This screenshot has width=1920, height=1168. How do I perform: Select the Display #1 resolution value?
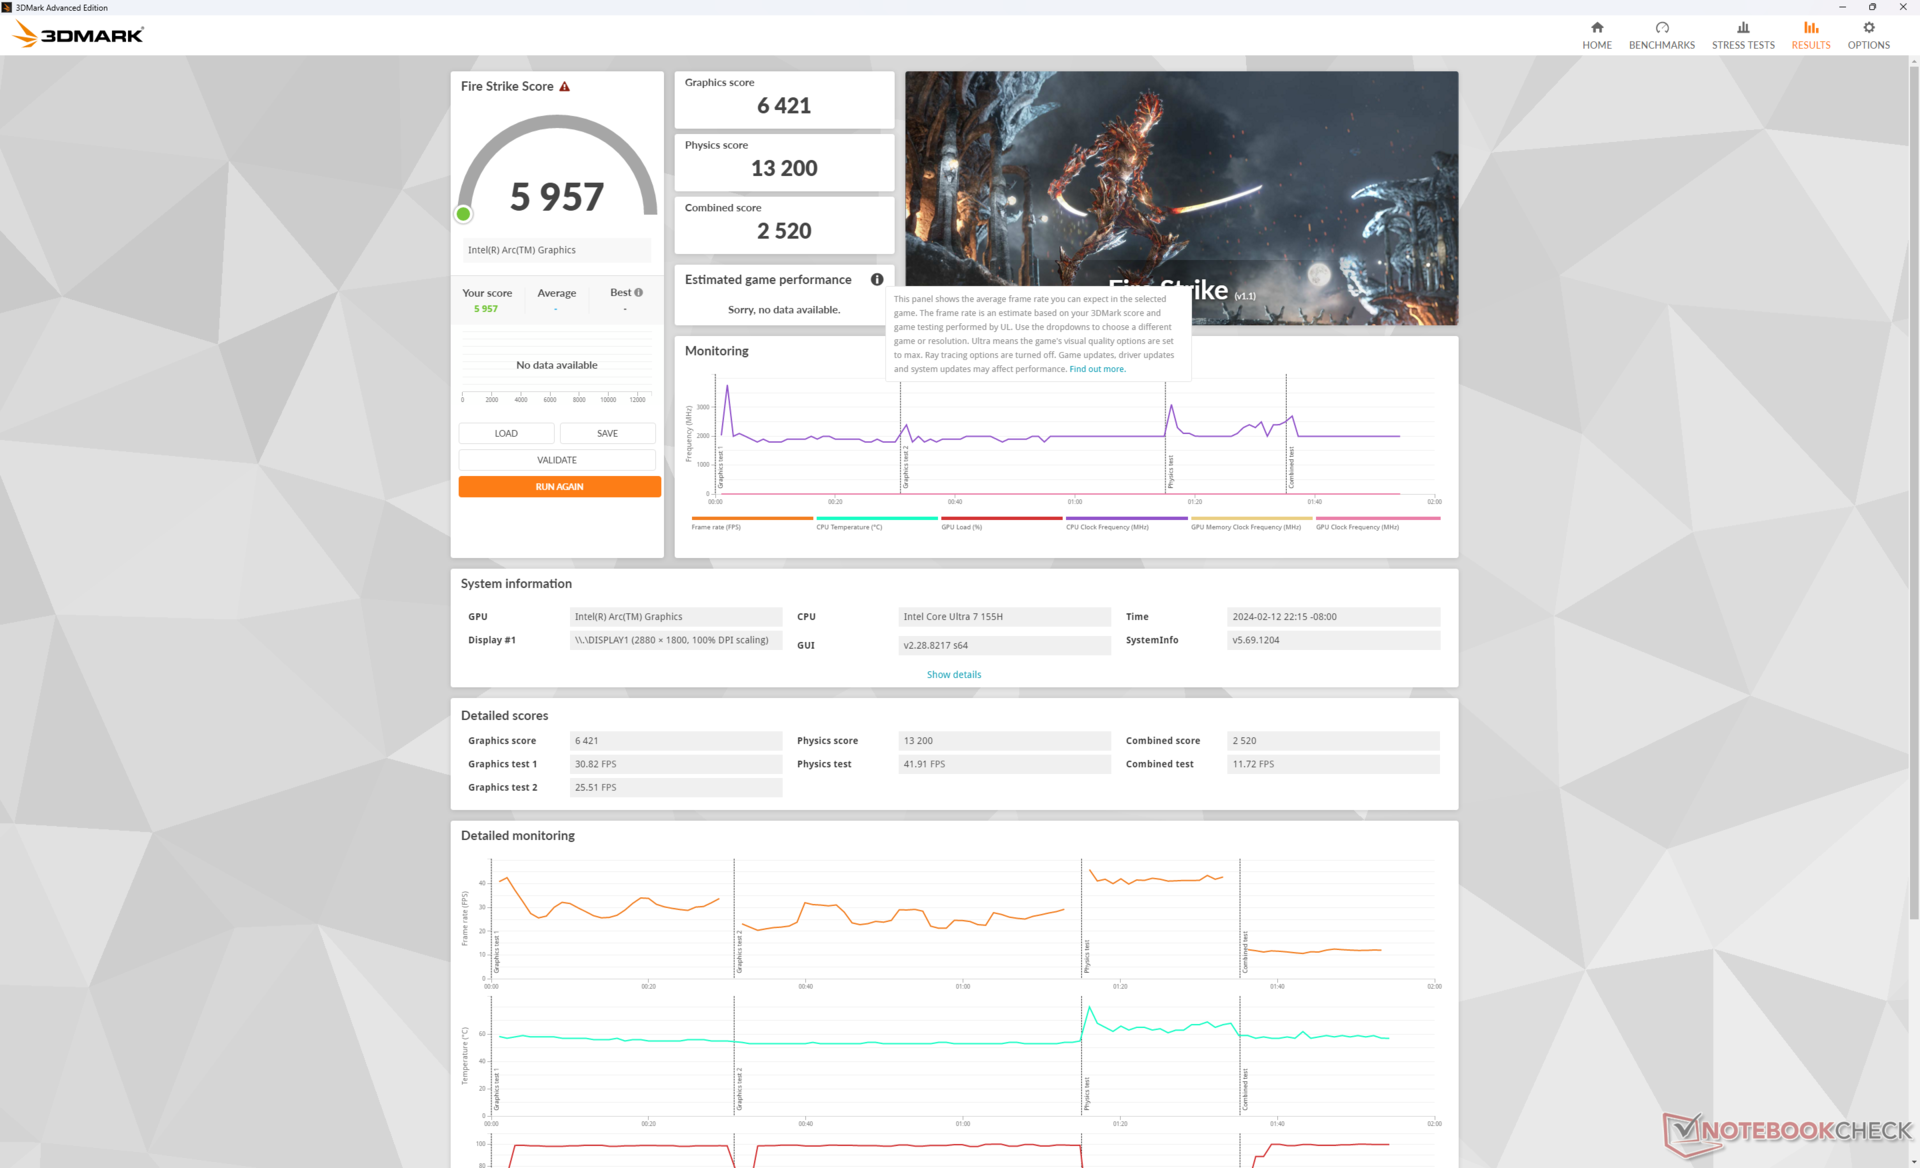point(676,640)
